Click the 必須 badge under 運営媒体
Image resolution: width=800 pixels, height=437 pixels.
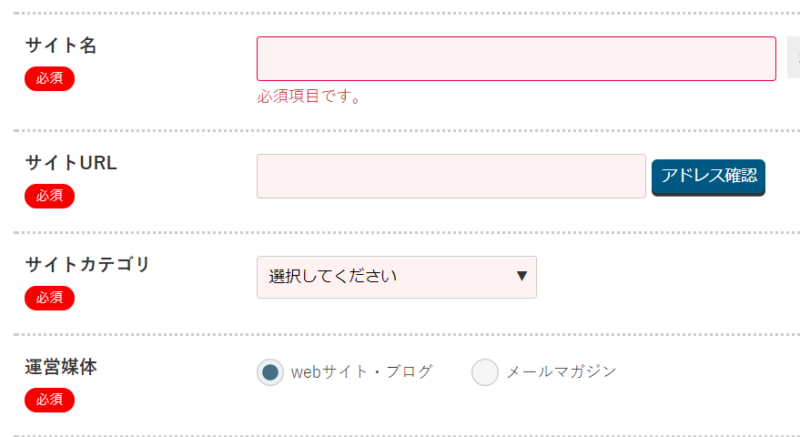[x=50, y=400]
